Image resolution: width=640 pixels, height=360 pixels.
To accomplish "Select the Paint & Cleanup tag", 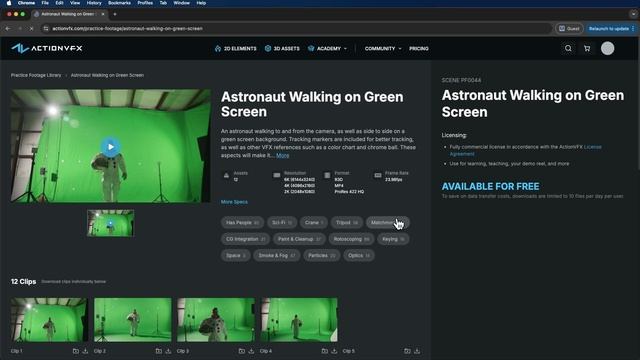I will tap(299, 239).
